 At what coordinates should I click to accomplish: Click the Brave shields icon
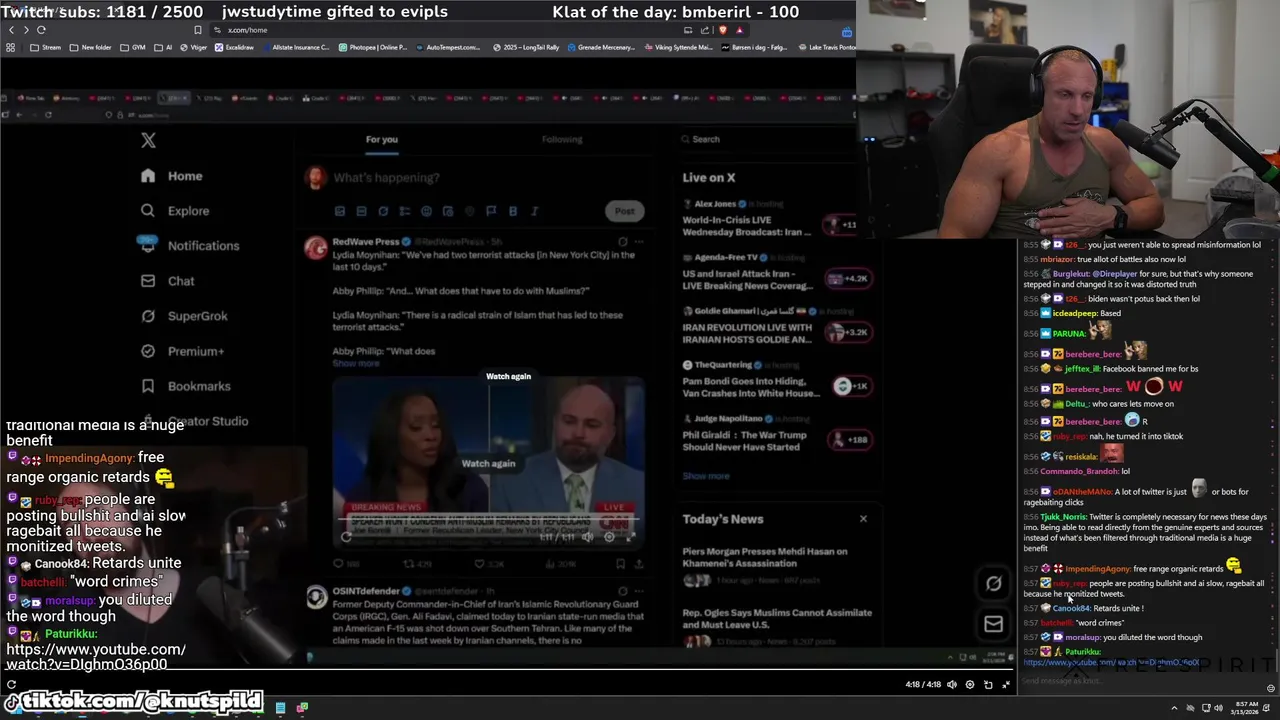[723, 30]
